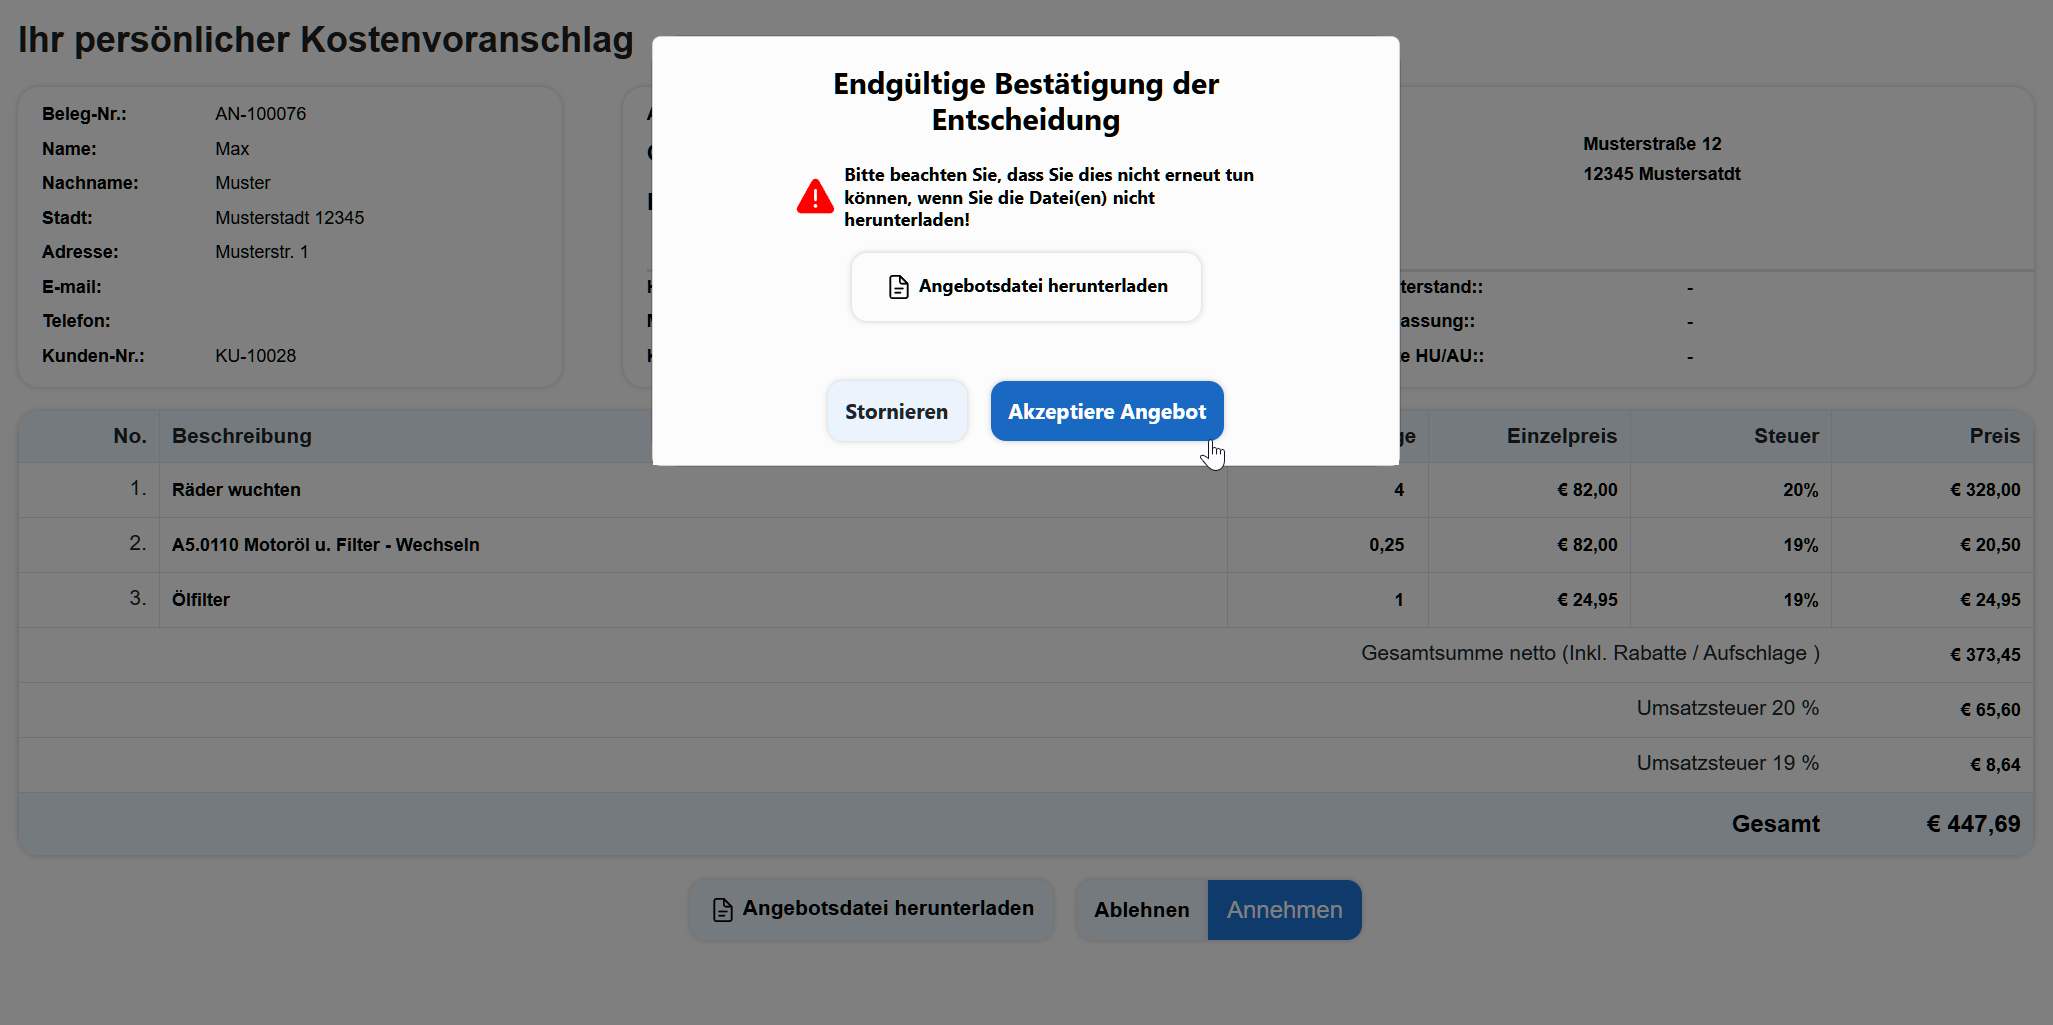Viewport: 2053px width, 1025px height.
Task: Click the first name value Max
Action: tap(232, 149)
